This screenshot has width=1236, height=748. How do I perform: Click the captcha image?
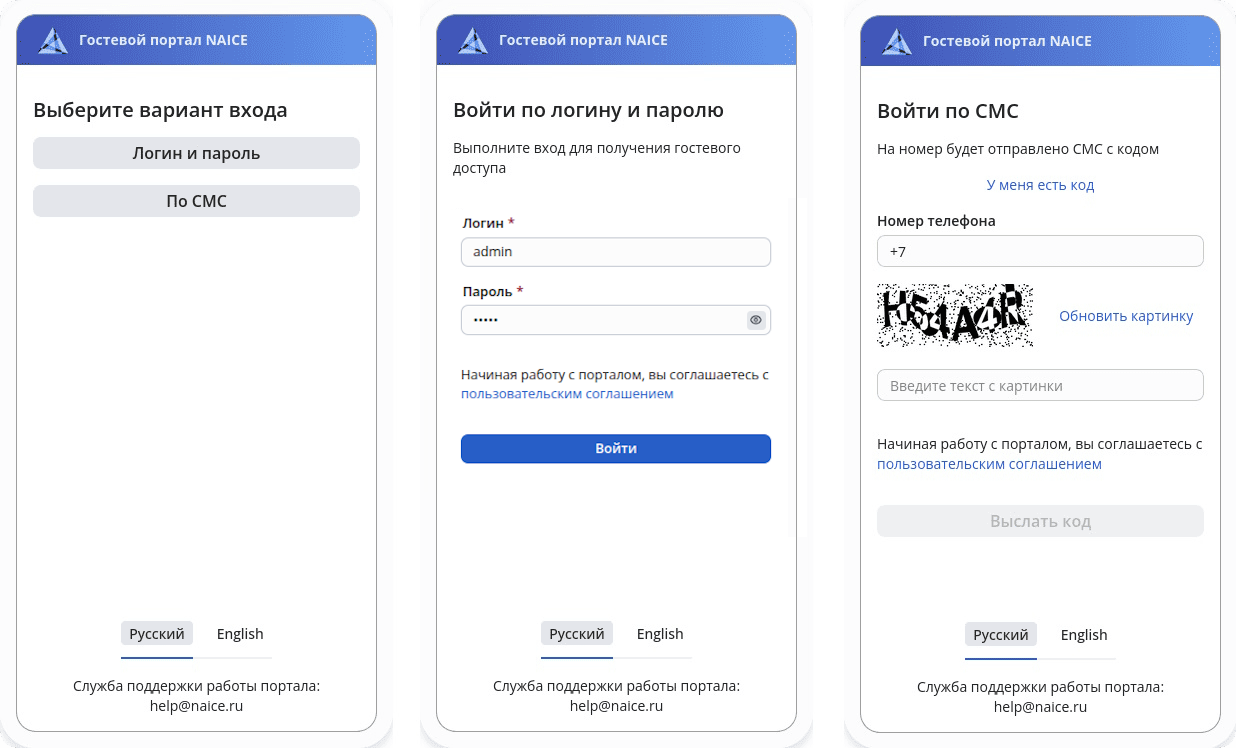pos(955,315)
